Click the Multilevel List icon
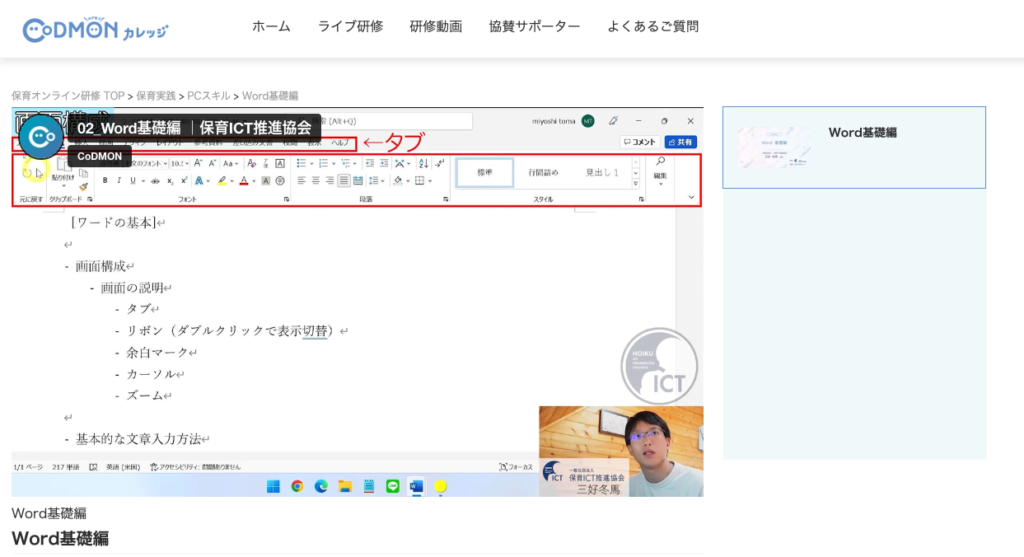The image size is (1024, 557). tap(345, 163)
